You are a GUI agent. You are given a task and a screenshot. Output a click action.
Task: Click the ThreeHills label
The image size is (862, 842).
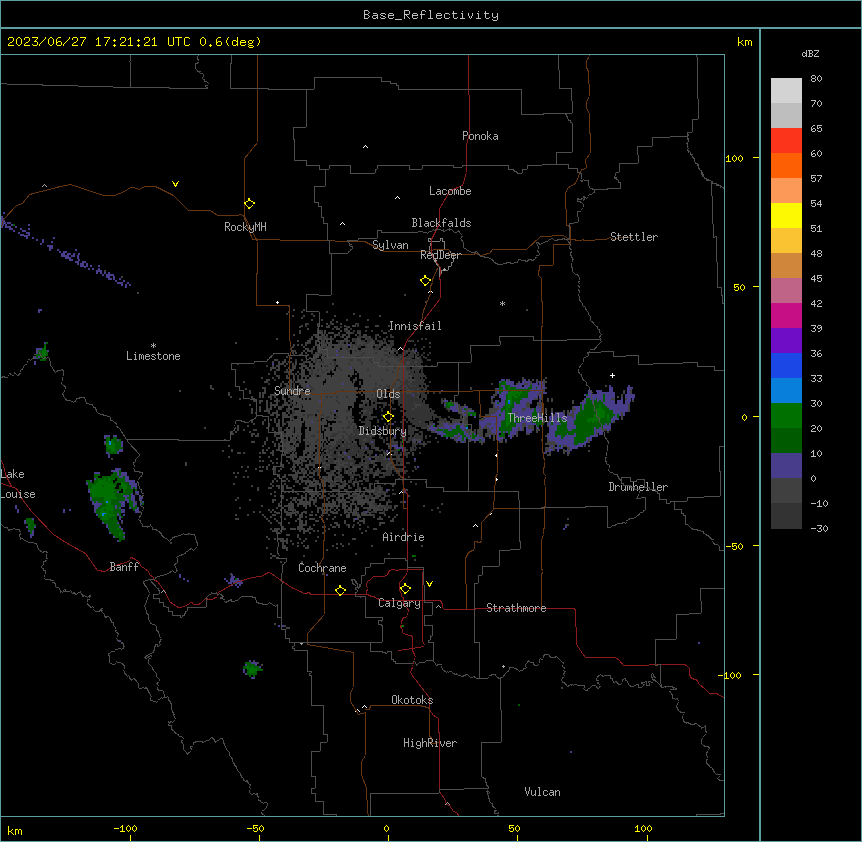pyautogui.click(x=537, y=418)
